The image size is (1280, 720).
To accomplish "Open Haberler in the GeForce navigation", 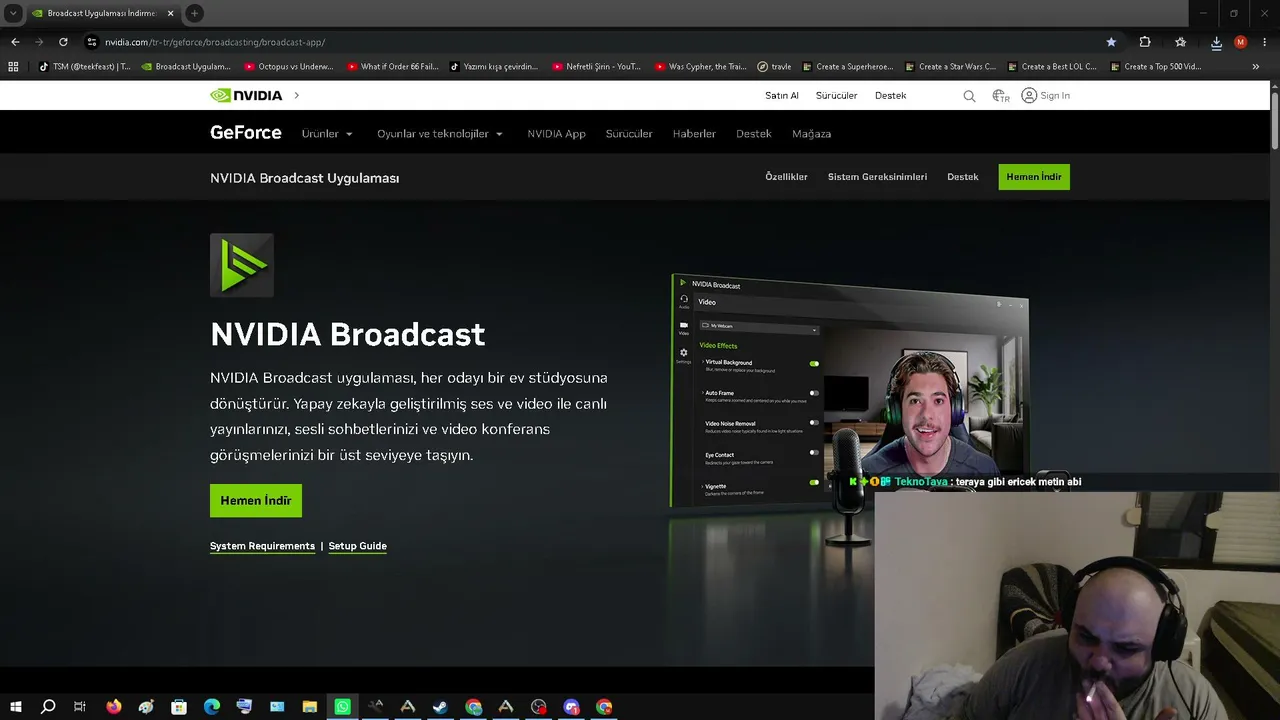I will [694, 134].
